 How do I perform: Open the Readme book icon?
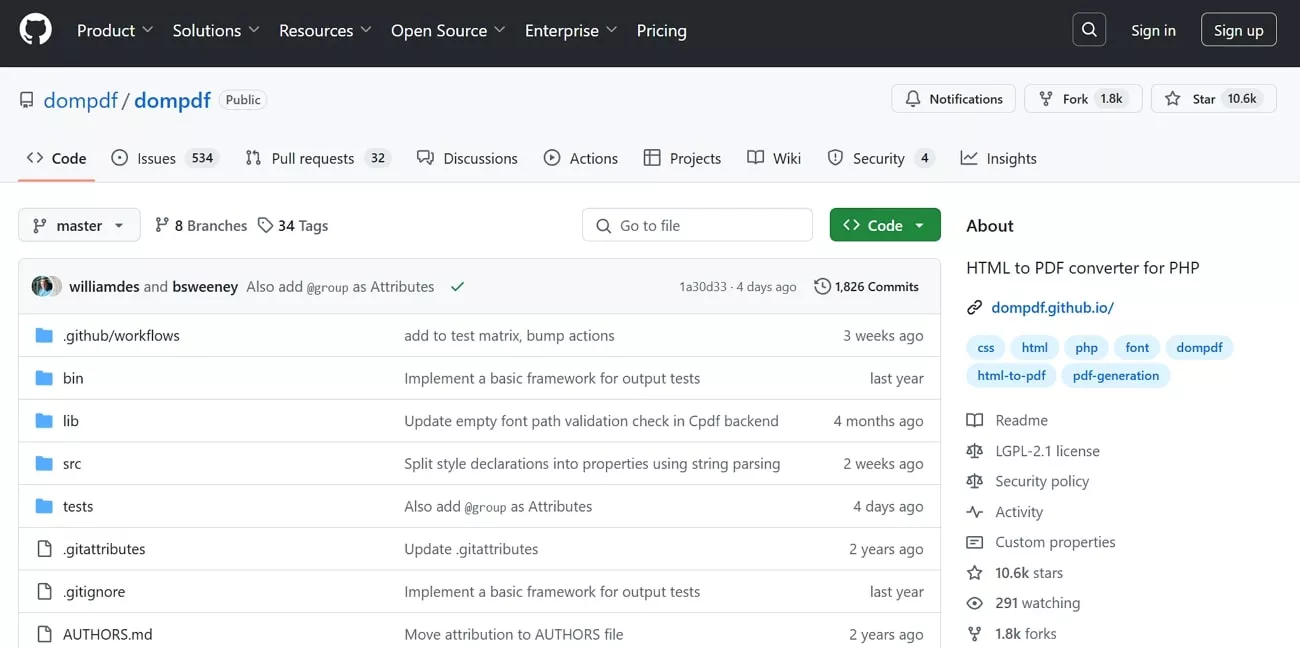pyautogui.click(x=974, y=420)
